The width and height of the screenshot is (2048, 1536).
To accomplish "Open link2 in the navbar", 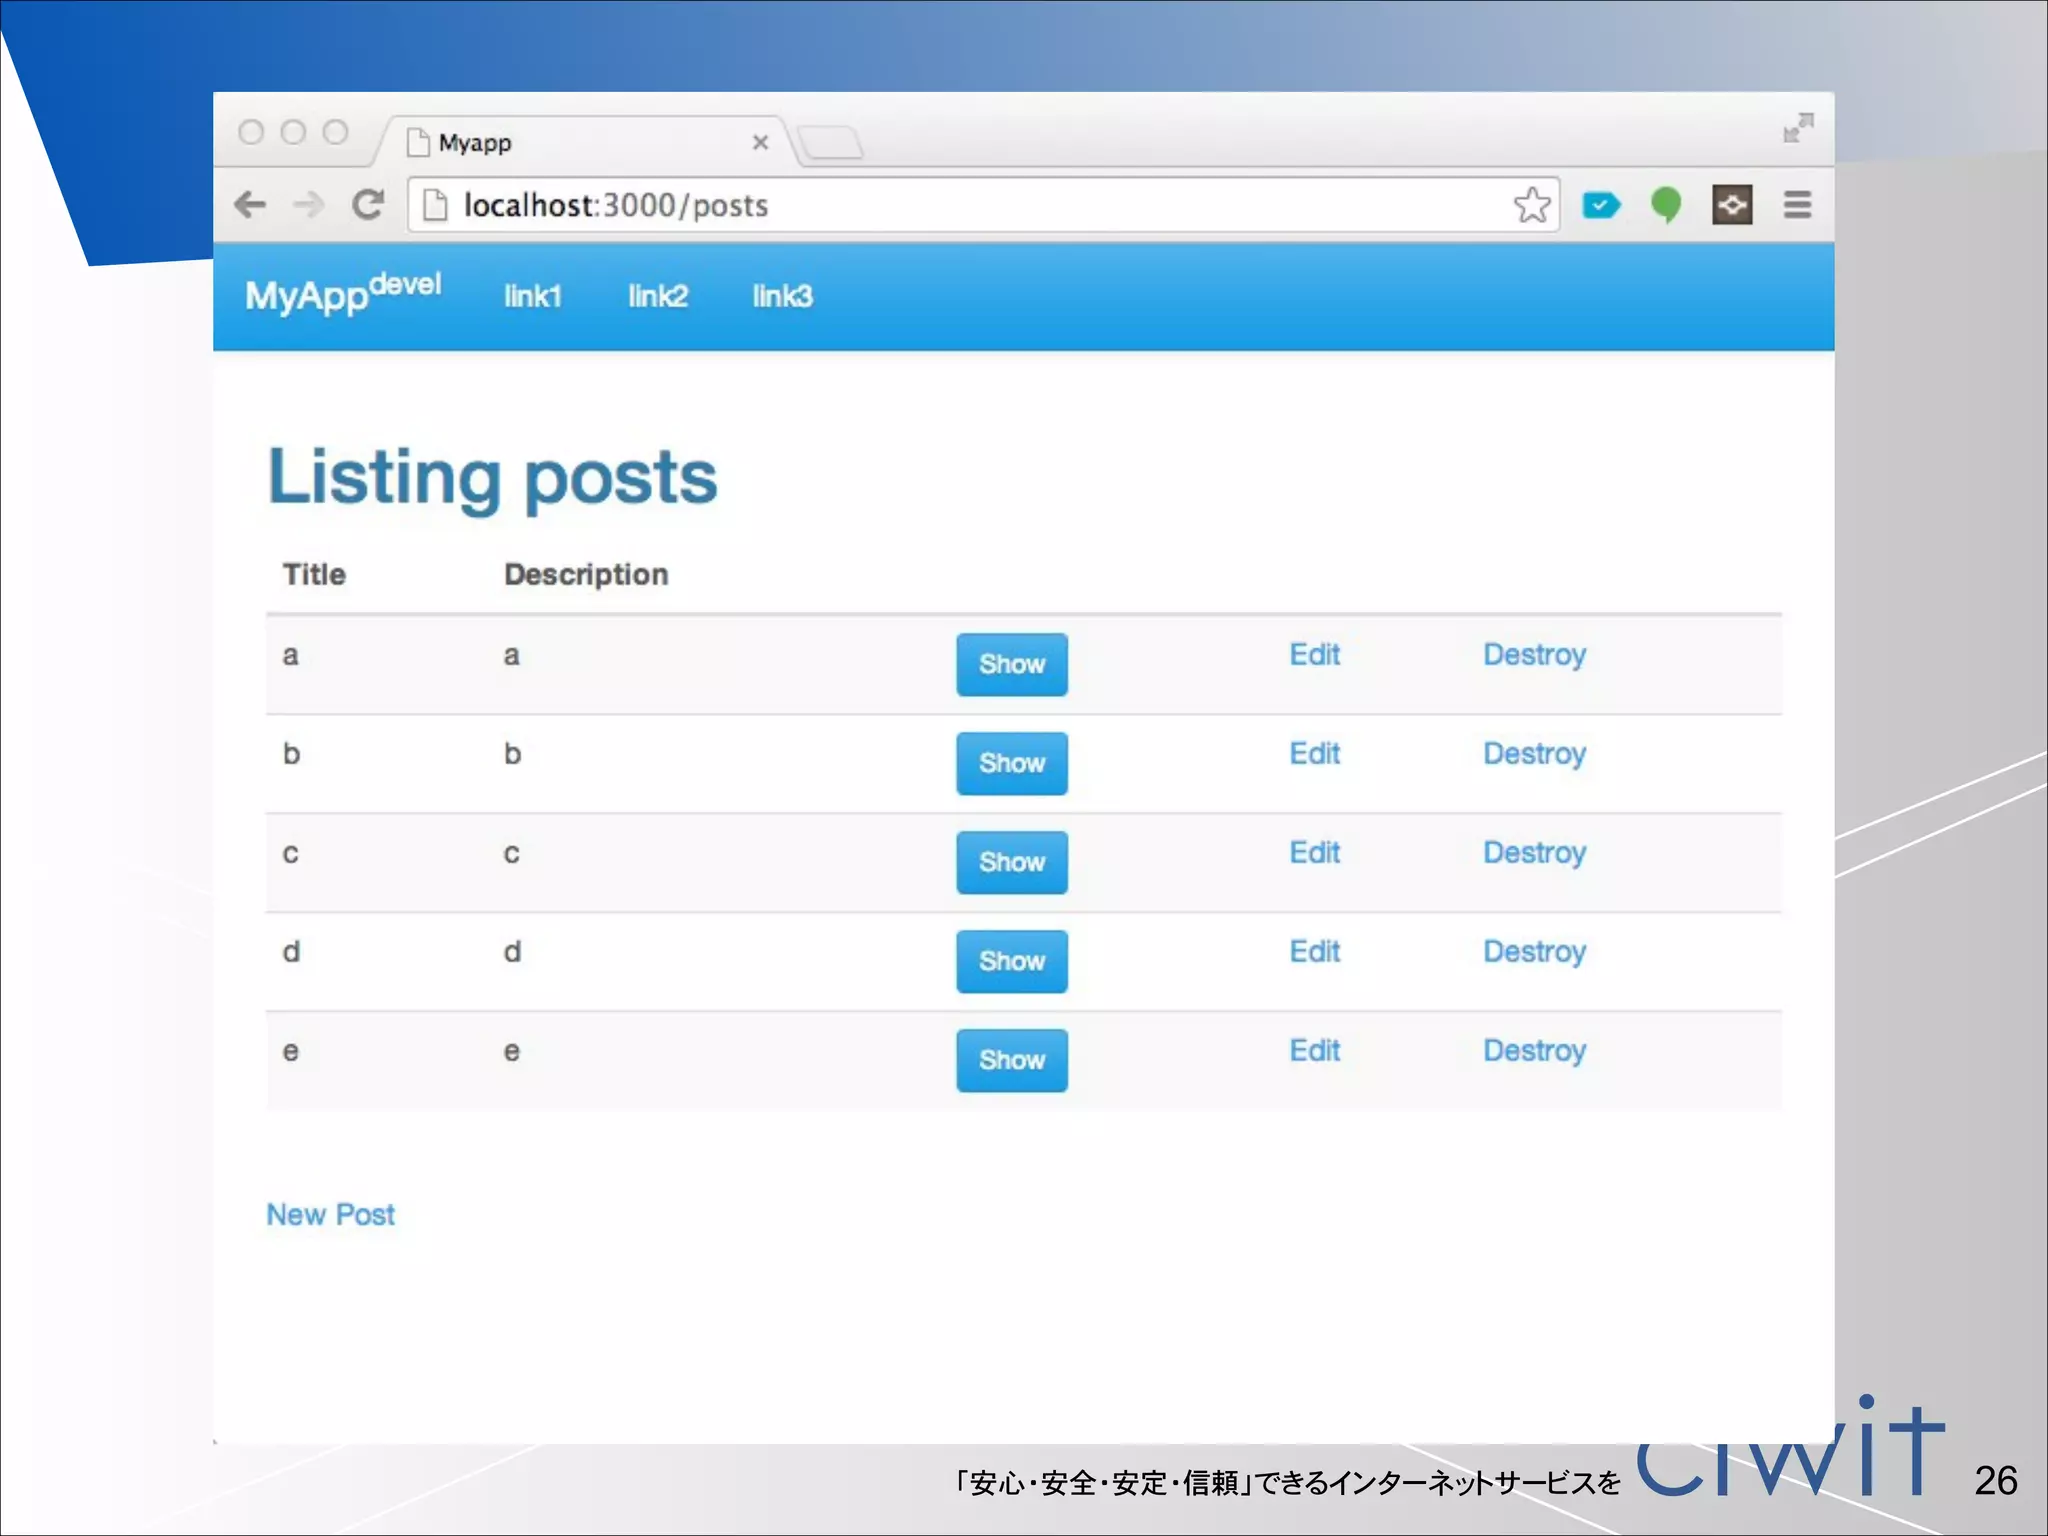I will [657, 296].
